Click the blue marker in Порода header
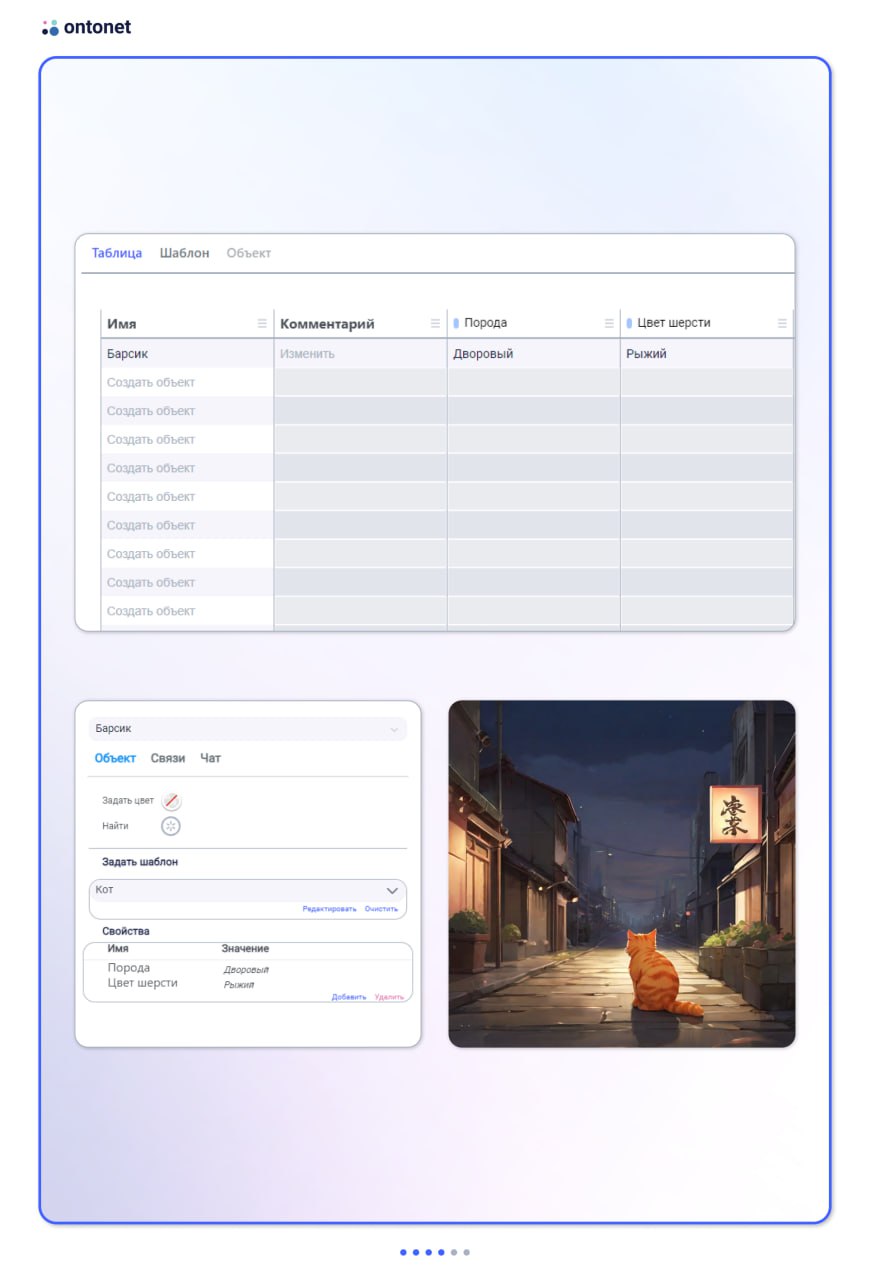Viewport: 870px width, 1280px height. (x=457, y=323)
